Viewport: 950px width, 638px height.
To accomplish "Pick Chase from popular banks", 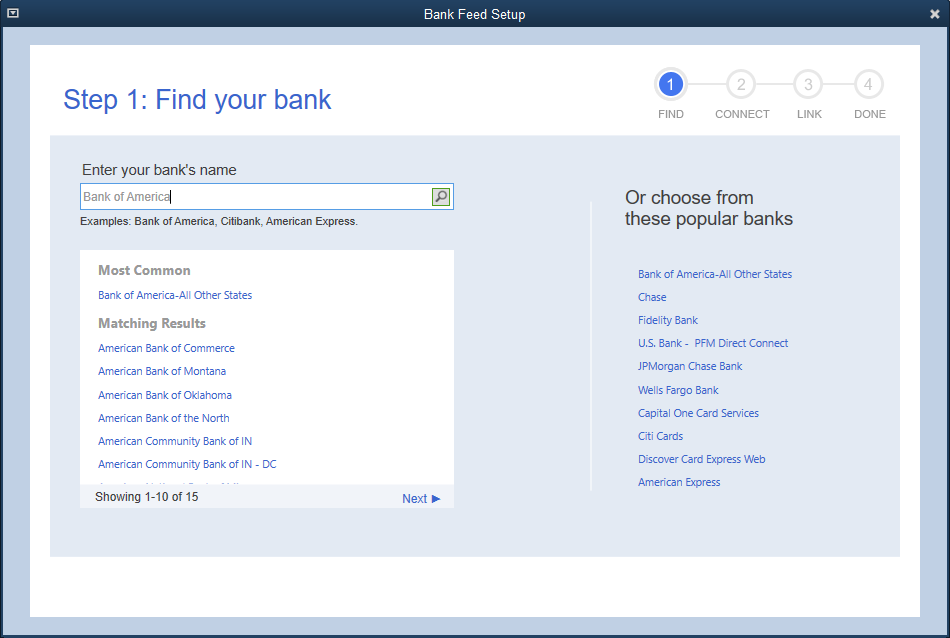I will [652, 297].
